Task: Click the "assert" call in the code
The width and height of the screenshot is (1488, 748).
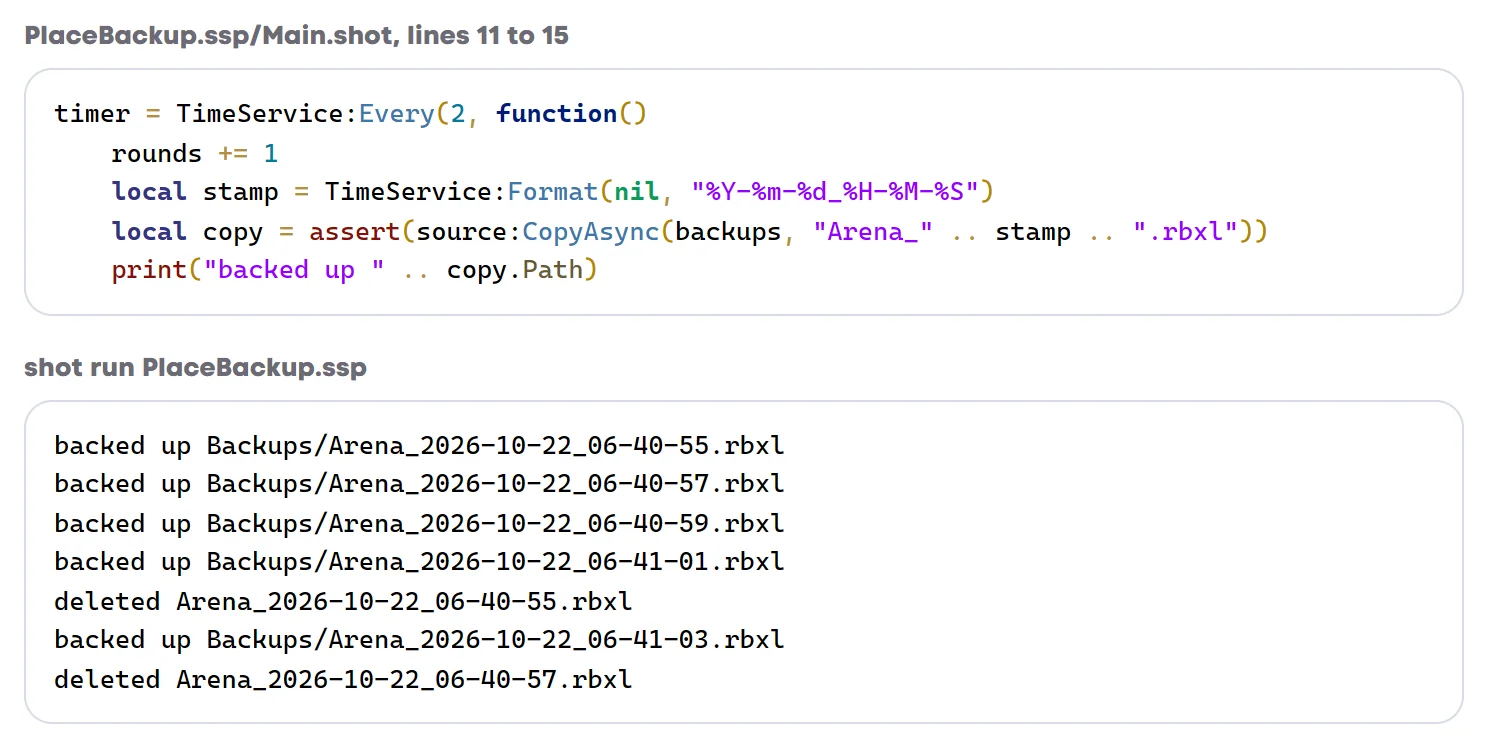Action: 354,232
